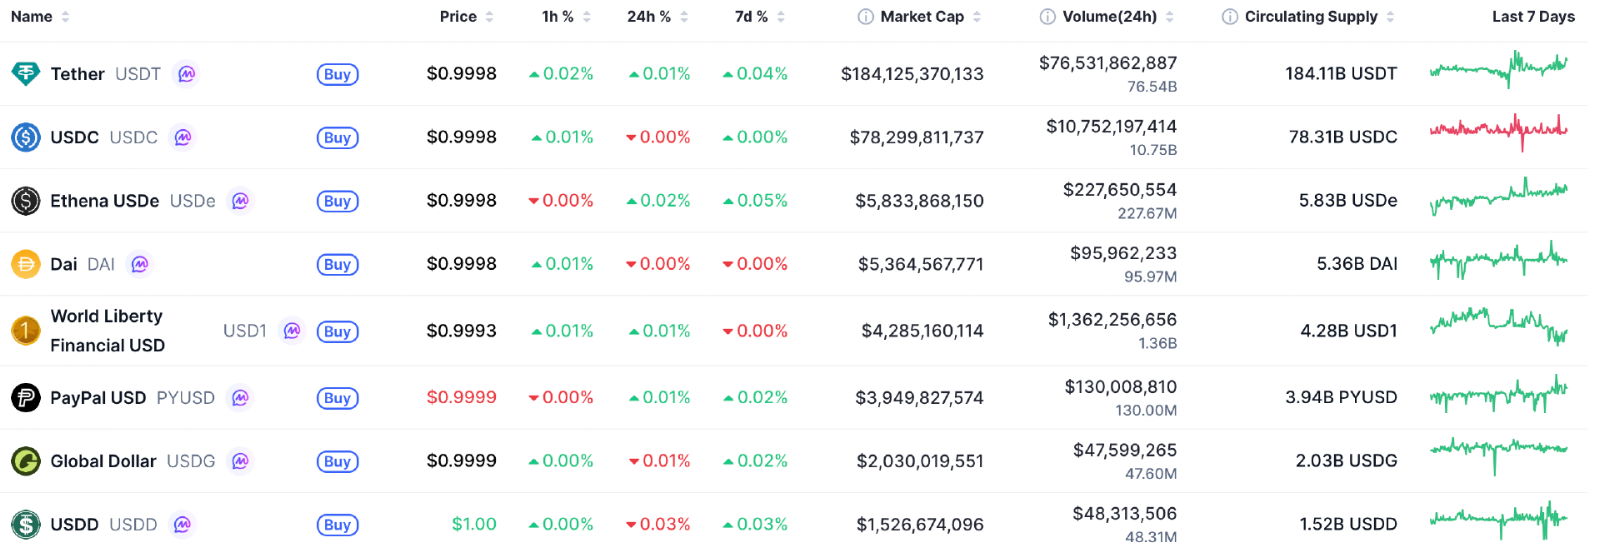Viewport: 1600px width, 548px height.
Task: Click the USDC coin logo icon
Action: [x=25, y=137]
